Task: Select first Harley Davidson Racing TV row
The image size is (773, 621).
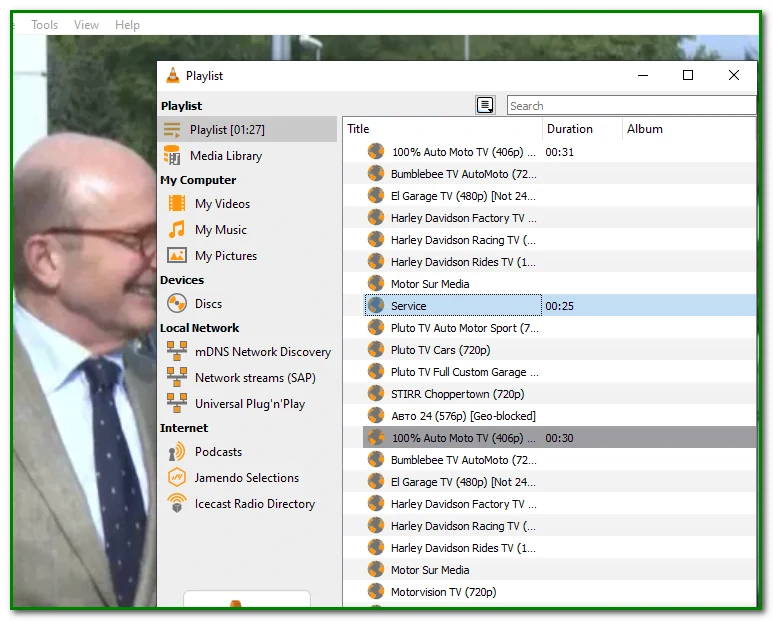Action: pos(550,240)
